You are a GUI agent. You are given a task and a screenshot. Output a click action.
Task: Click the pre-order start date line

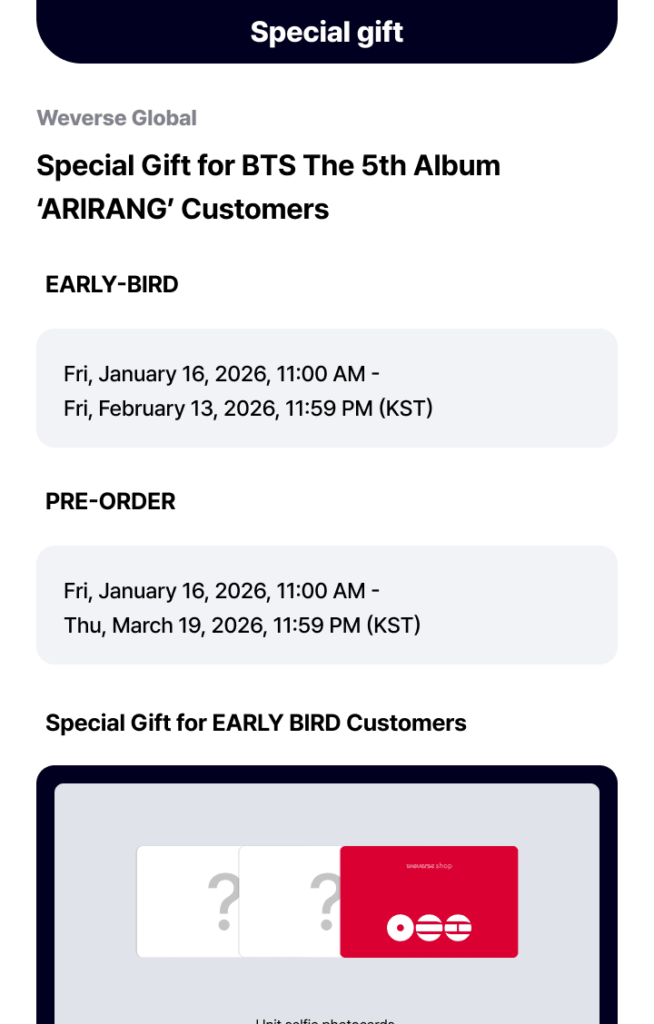(x=222, y=591)
